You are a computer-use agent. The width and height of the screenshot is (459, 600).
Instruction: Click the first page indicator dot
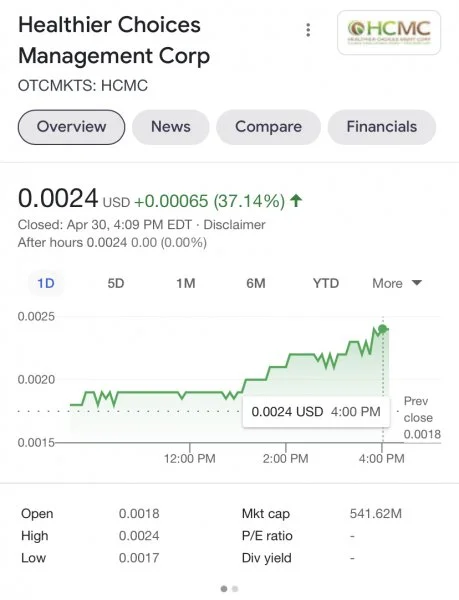click(224, 589)
